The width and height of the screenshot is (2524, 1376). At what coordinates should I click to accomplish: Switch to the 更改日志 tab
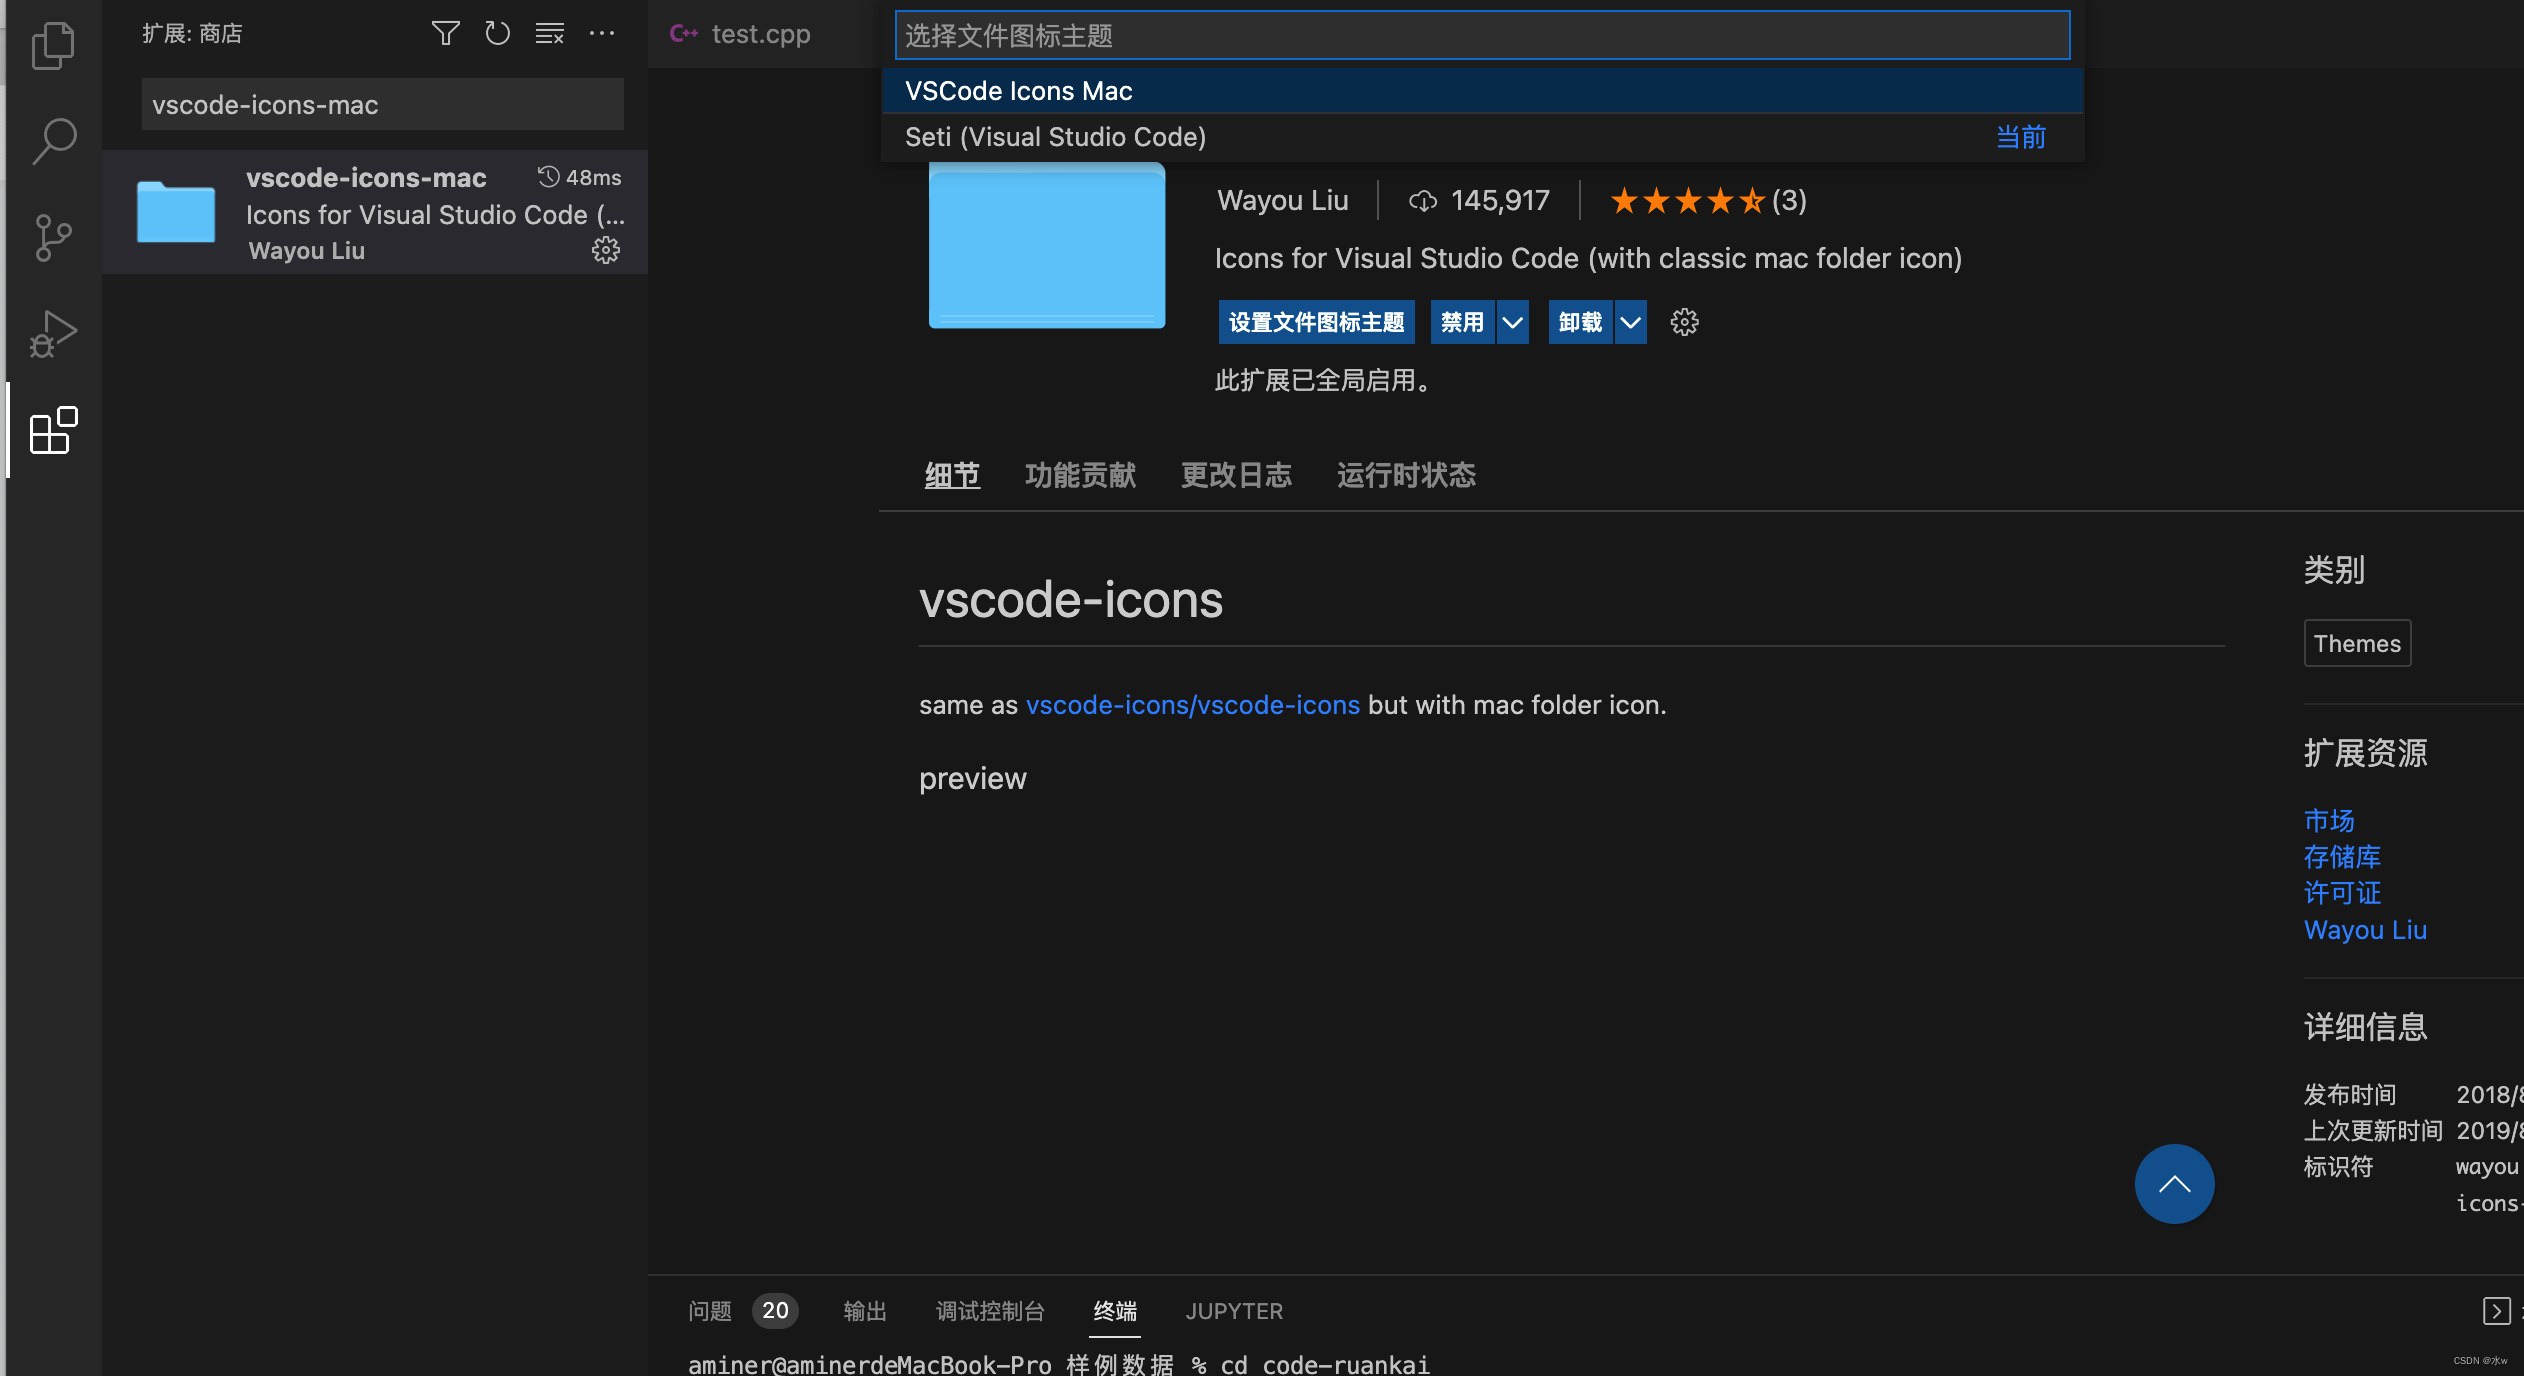(x=1236, y=474)
